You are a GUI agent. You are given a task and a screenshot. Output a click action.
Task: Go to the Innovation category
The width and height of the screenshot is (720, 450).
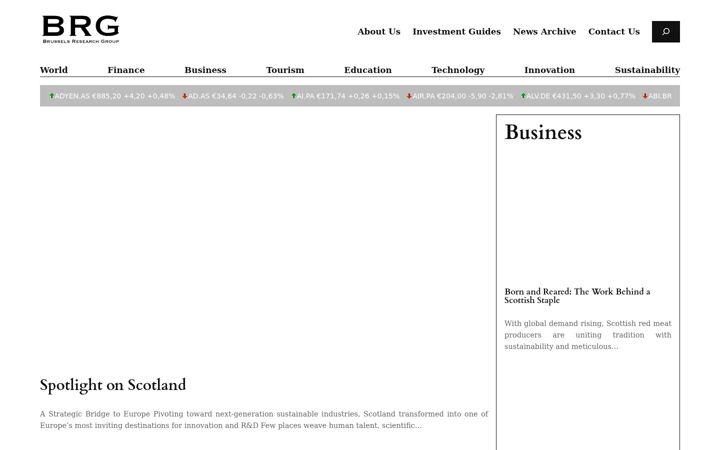pos(549,70)
